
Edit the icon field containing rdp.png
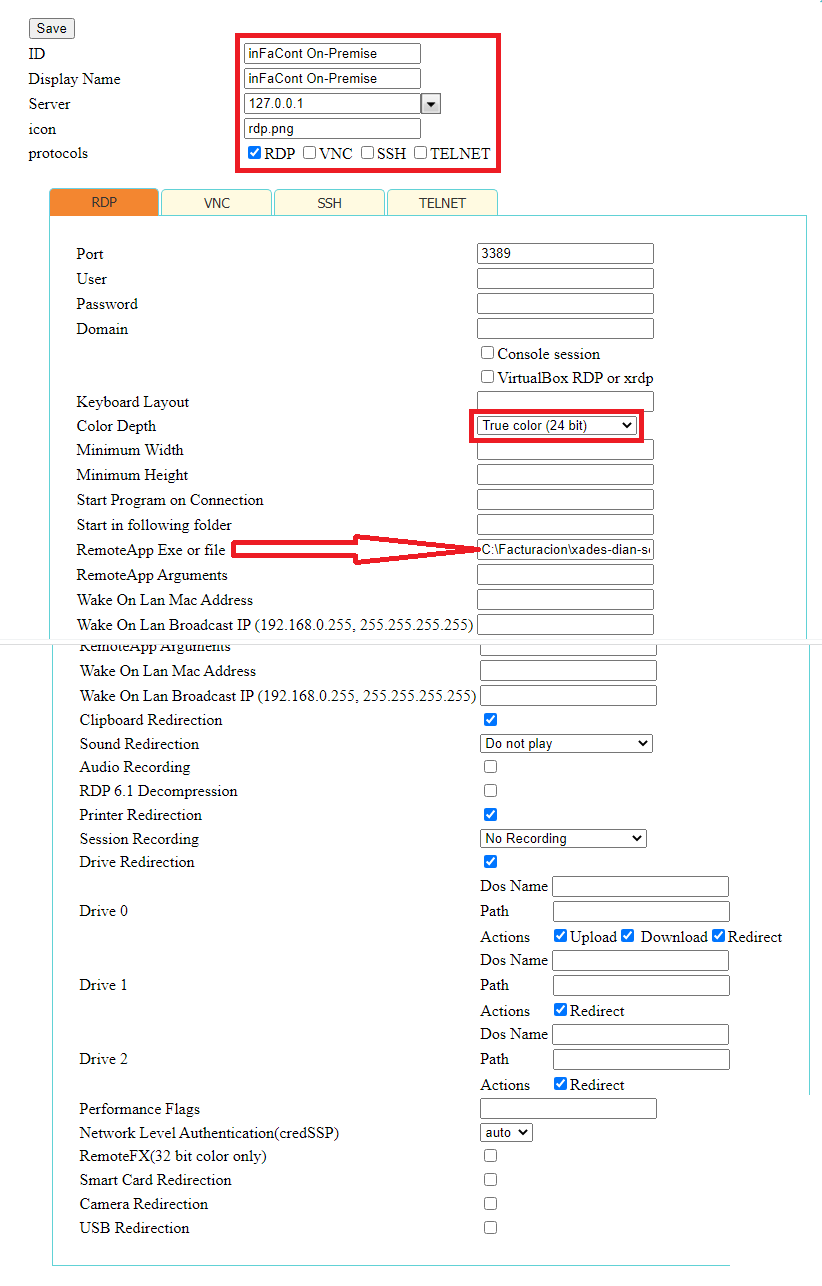[332, 129]
